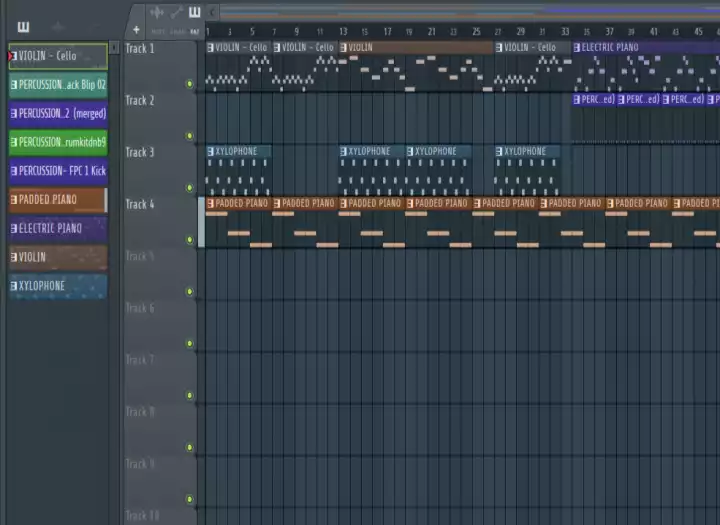Image resolution: width=720 pixels, height=525 pixels.
Task: Toggle the green mute switch of Track 6
Action: tap(189, 343)
